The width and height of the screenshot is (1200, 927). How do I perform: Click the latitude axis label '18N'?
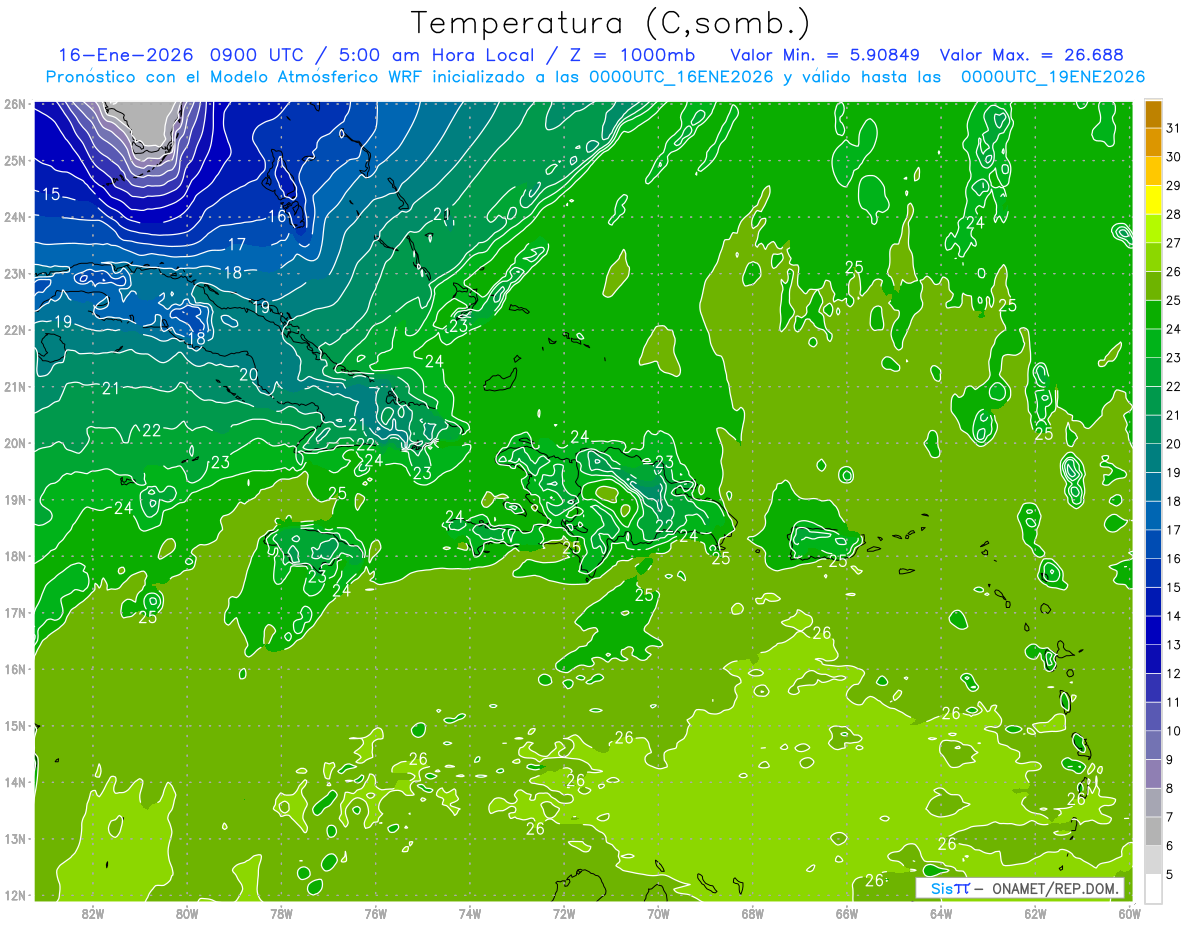pyautogui.click(x=14, y=555)
